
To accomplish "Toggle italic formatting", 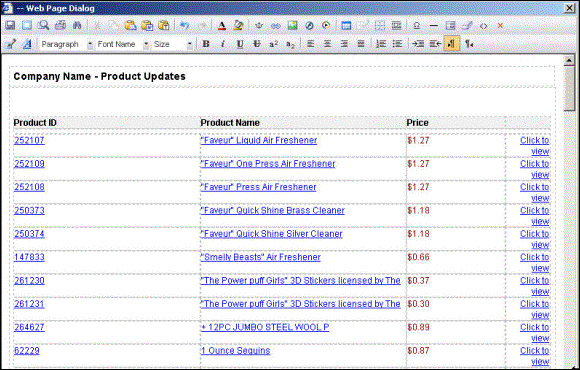I will pos(223,44).
